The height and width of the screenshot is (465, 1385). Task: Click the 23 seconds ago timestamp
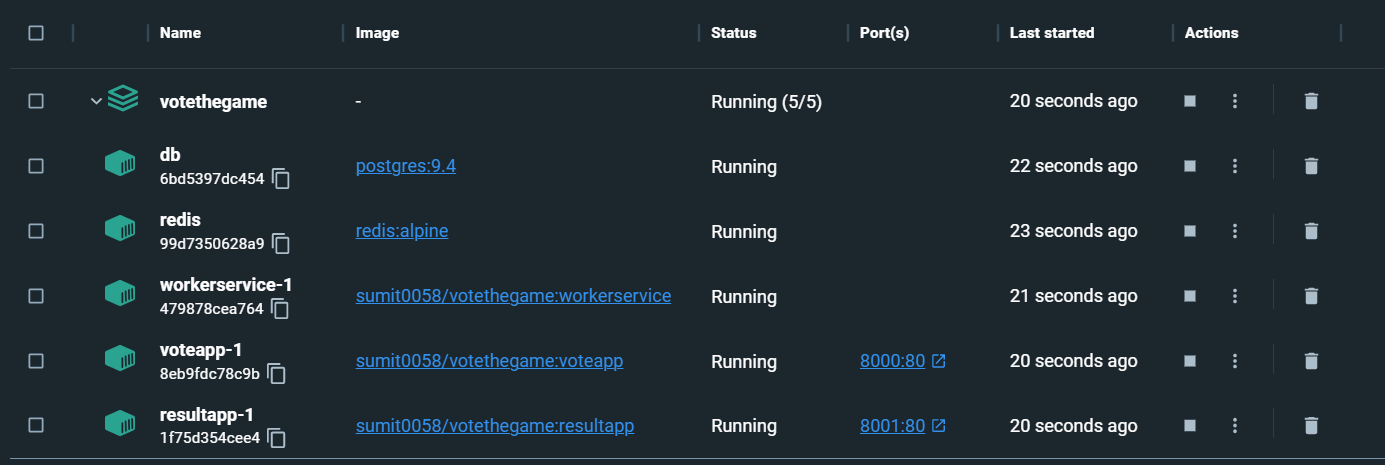(1073, 231)
